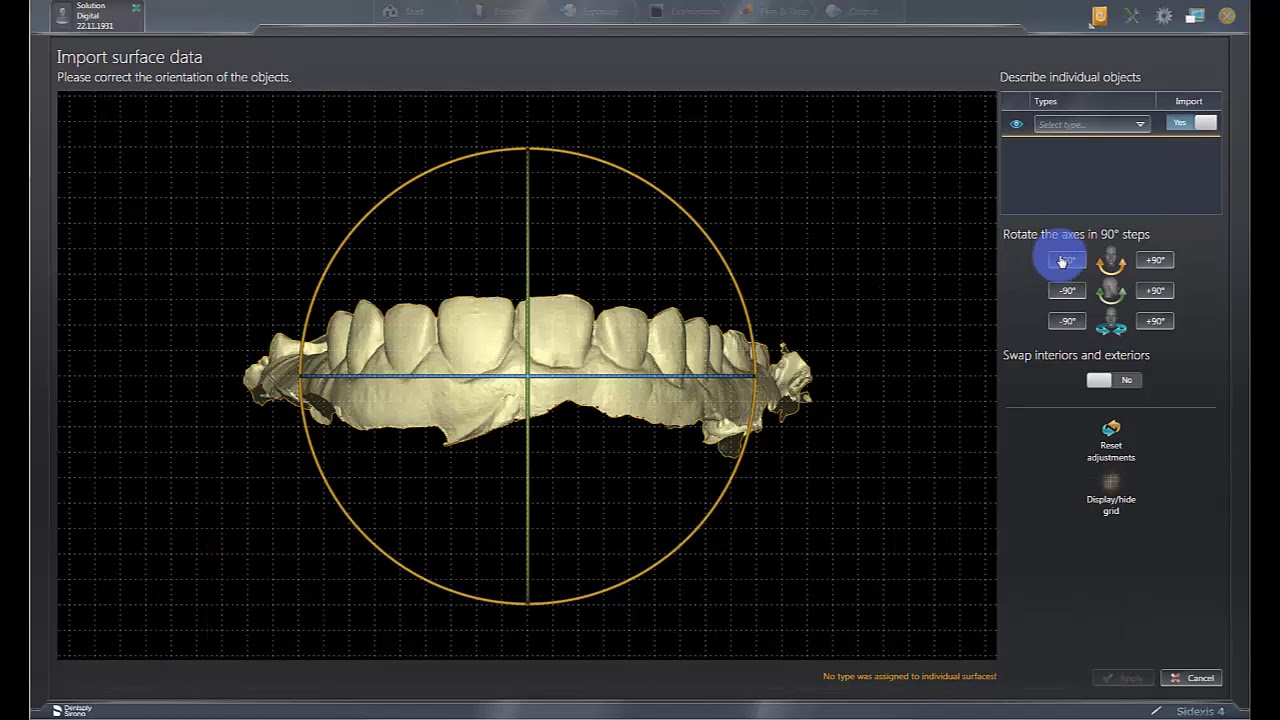This screenshot has height=720, width=1280.
Task: Click the orange document icon in top bar
Action: coord(1099,16)
